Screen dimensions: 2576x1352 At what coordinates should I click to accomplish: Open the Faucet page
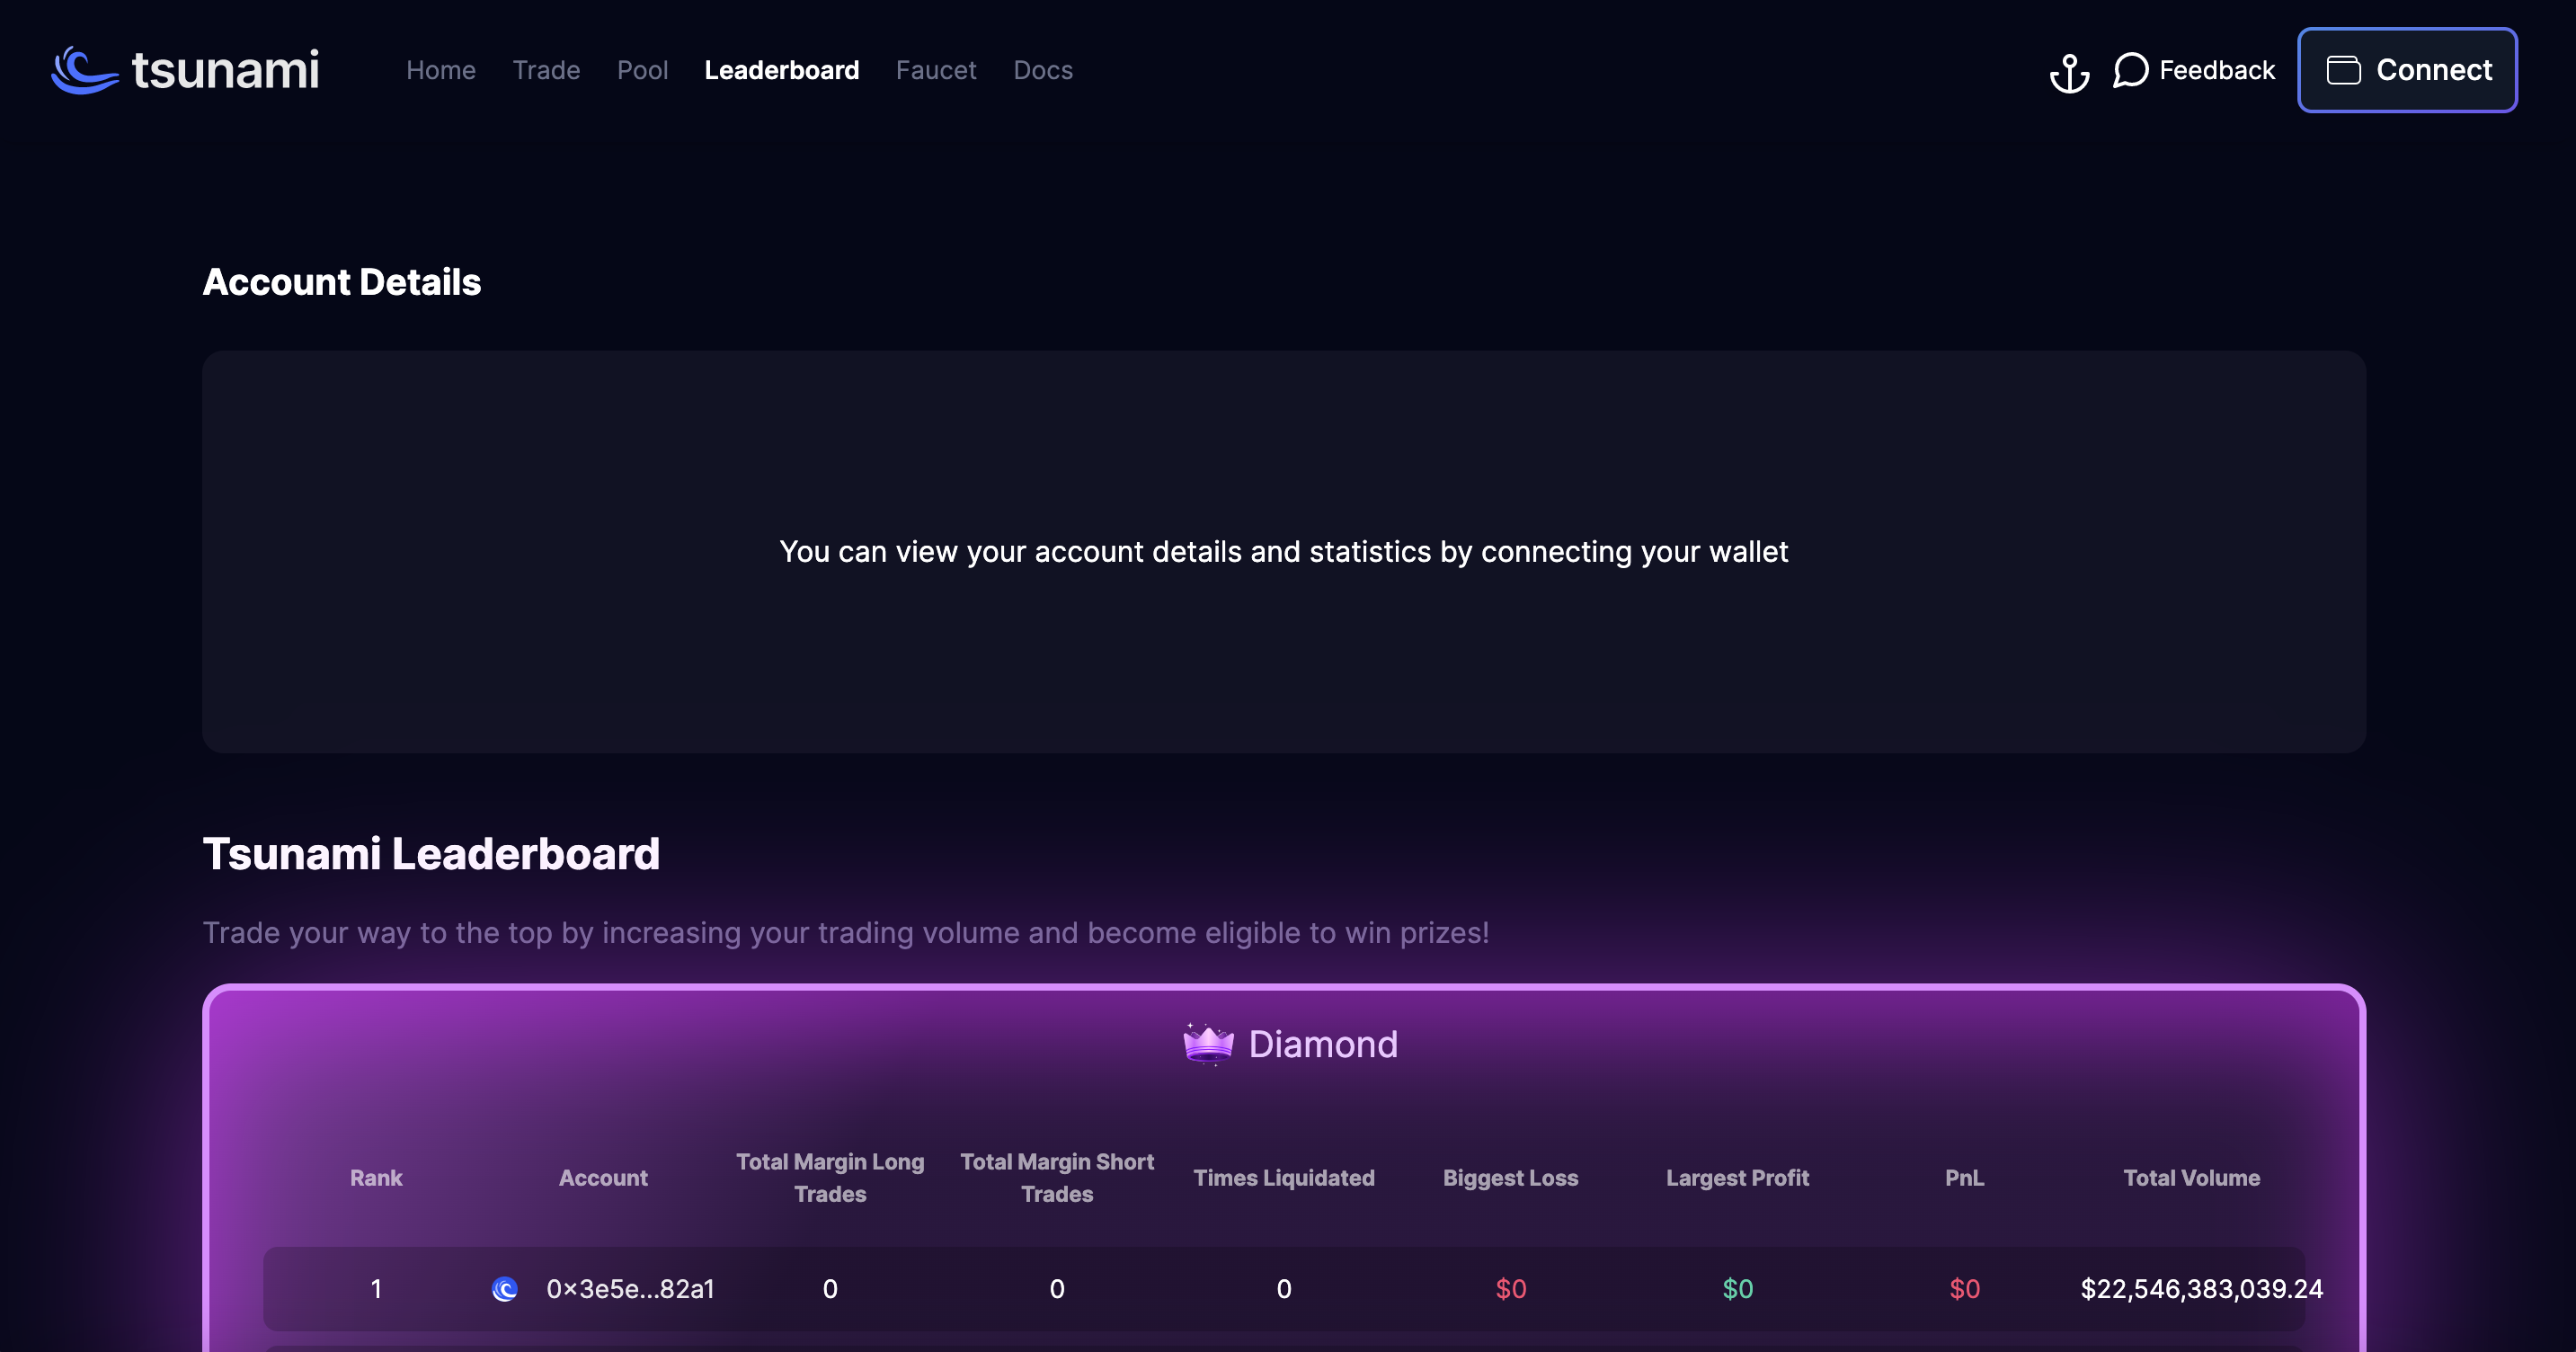coord(936,70)
